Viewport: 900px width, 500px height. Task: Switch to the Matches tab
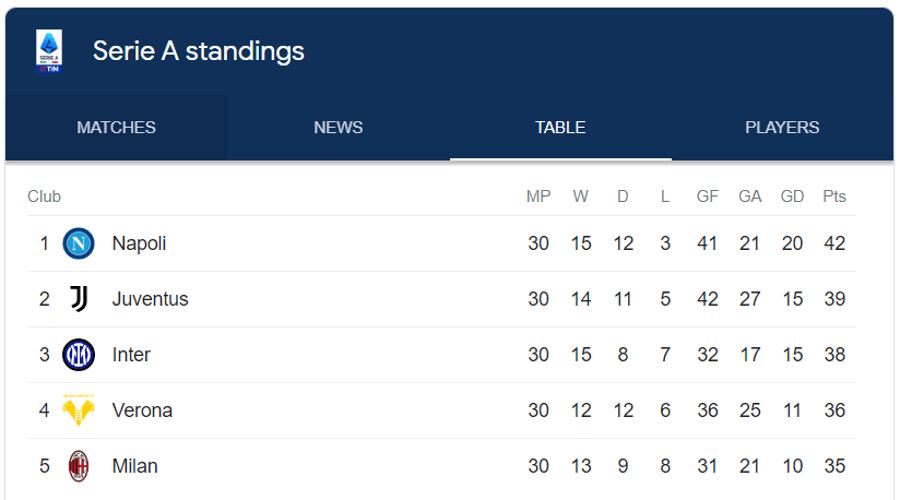116,128
